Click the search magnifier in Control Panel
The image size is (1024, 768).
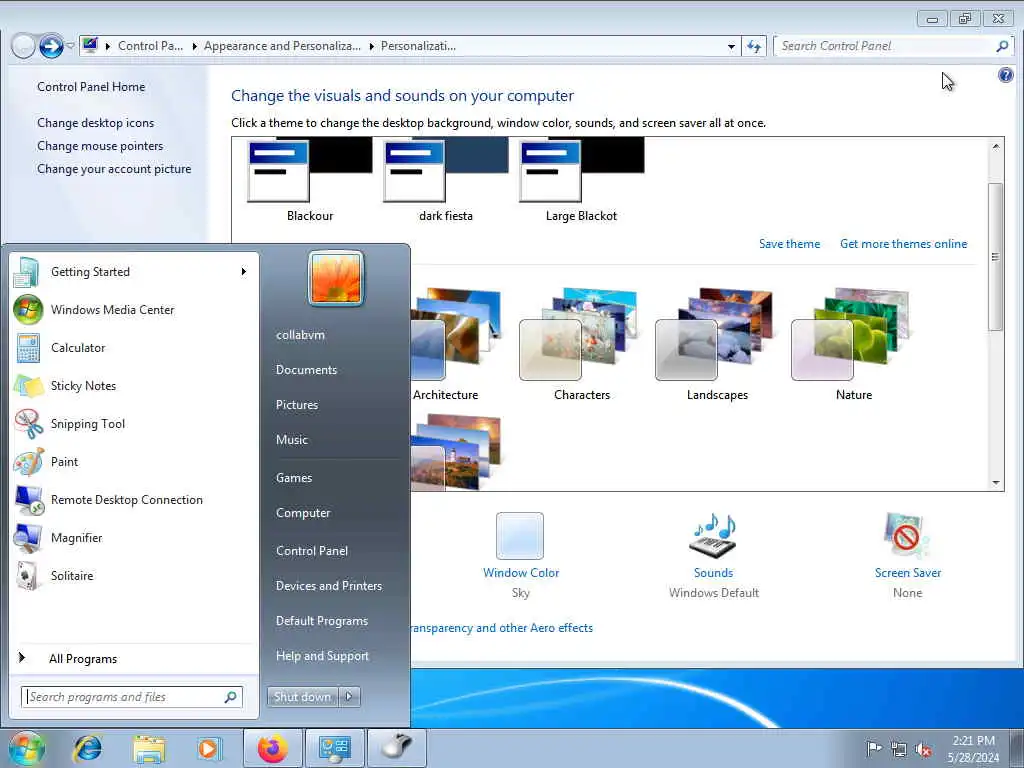1002,46
